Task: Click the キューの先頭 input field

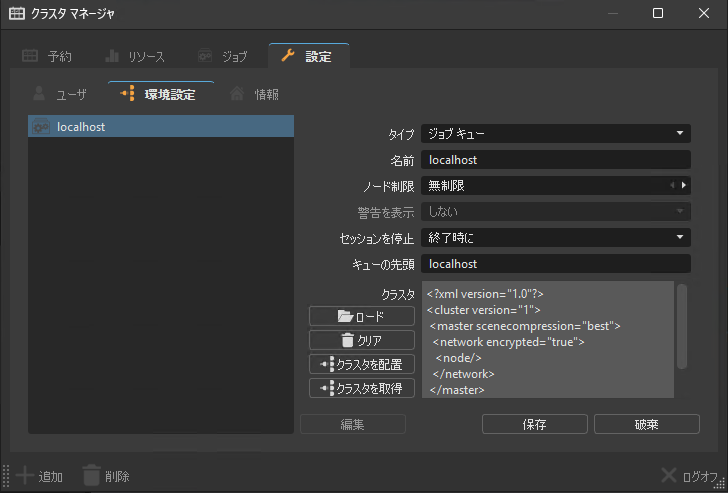Action: coord(556,264)
